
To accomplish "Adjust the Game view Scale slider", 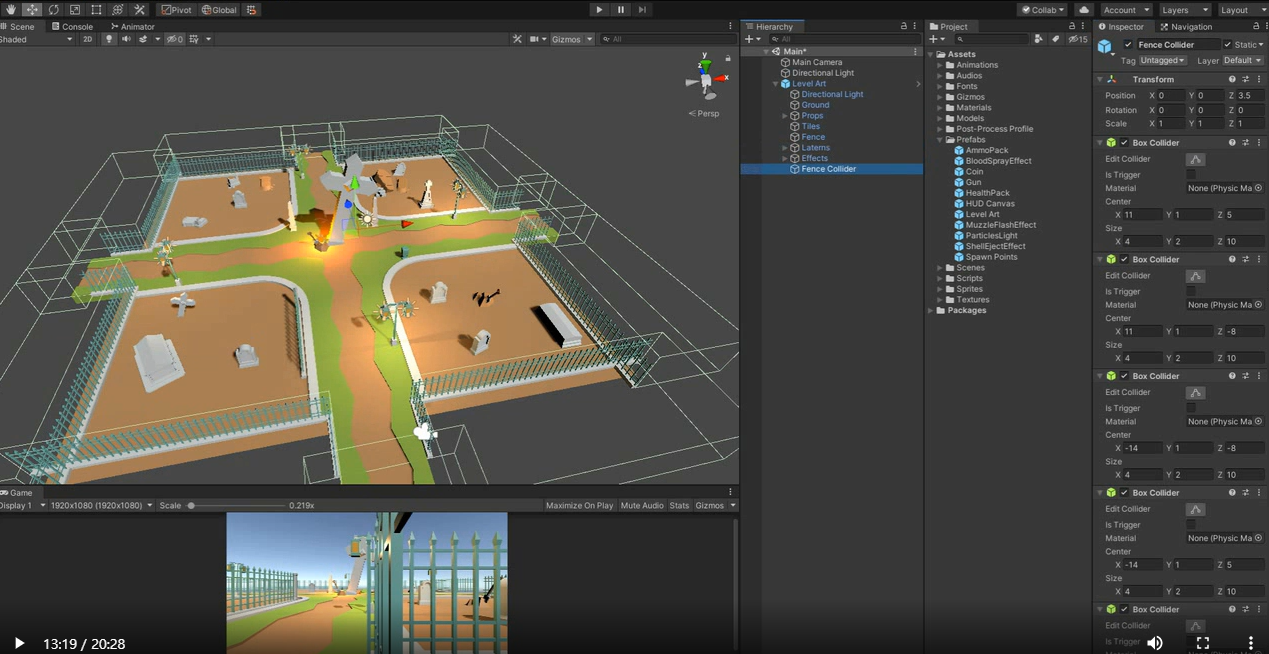I will [x=191, y=506].
